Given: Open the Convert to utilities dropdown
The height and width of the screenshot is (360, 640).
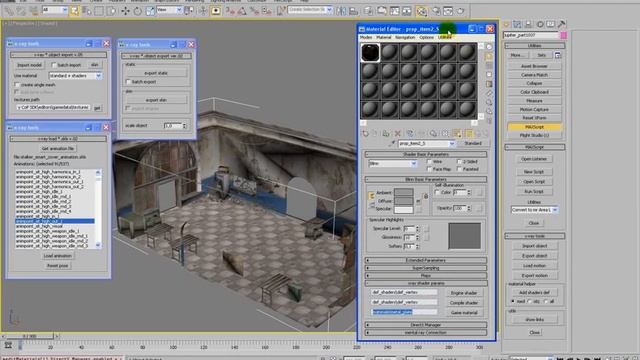Looking at the screenshot, I should pos(534,210).
